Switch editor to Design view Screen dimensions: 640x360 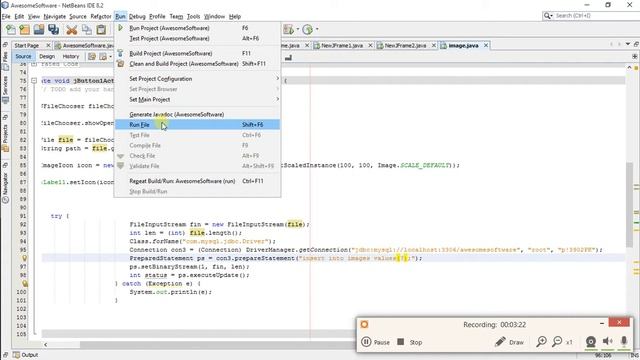click(x=47, y=56)
